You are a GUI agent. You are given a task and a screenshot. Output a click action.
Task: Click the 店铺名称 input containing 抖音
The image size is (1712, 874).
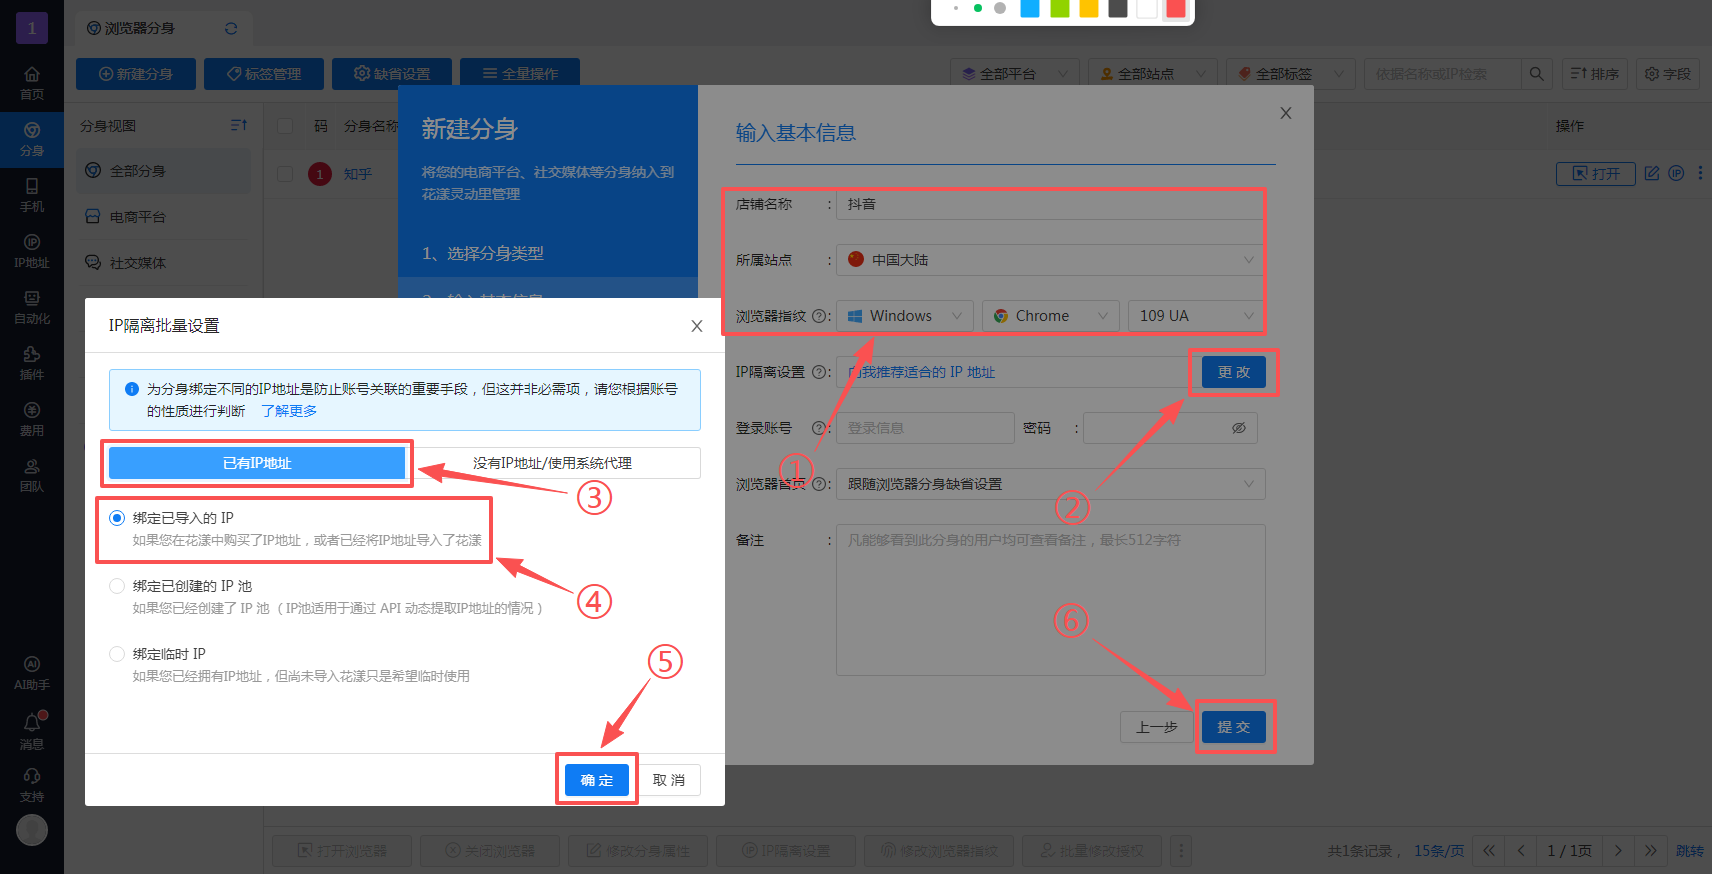pyautogui.click(x=1051, y=204)
